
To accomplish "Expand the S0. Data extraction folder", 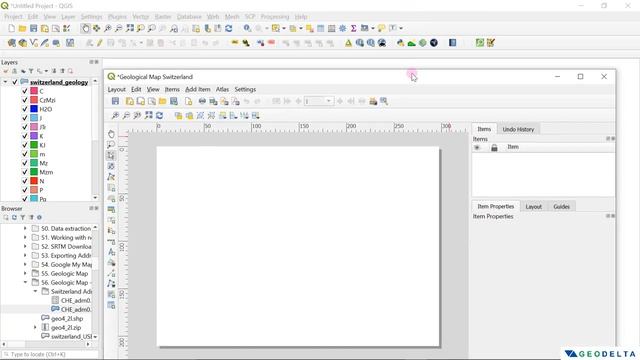I will [25, 229].
